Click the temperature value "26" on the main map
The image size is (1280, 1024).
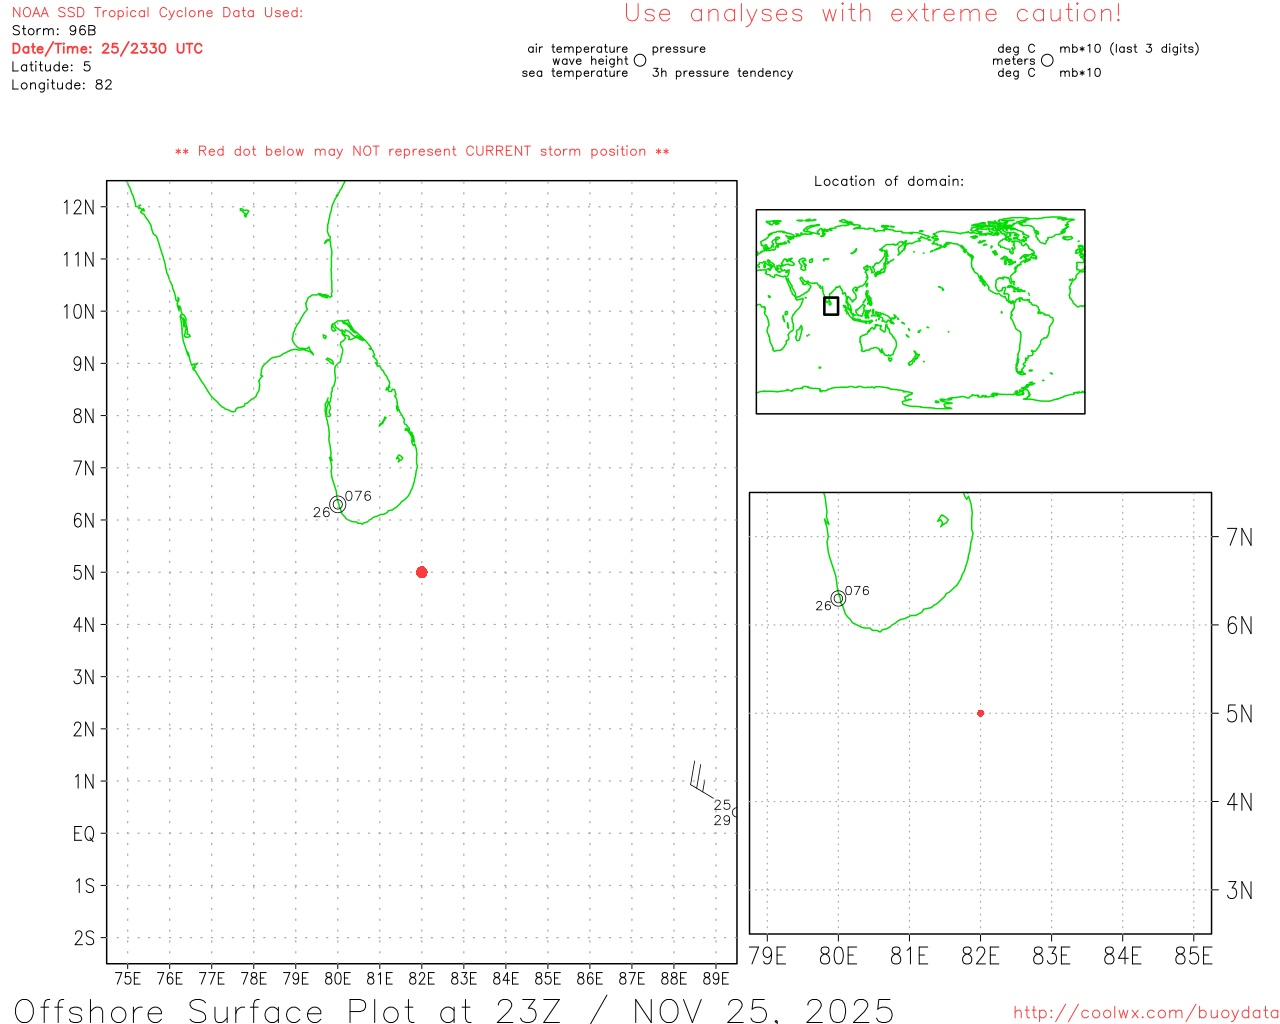(321, 512)
